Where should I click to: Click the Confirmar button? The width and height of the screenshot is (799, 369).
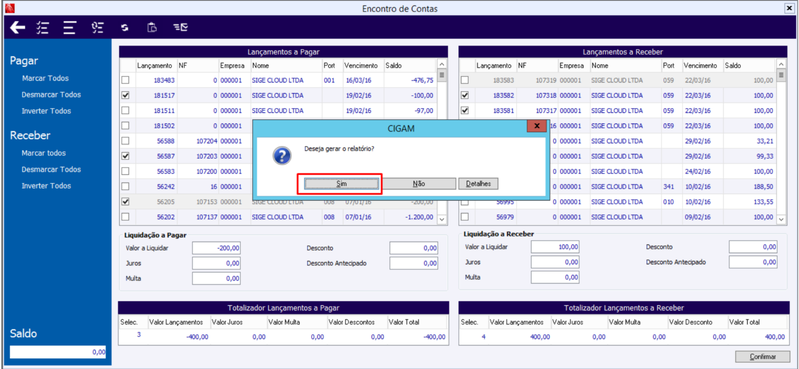coord(762,356)
